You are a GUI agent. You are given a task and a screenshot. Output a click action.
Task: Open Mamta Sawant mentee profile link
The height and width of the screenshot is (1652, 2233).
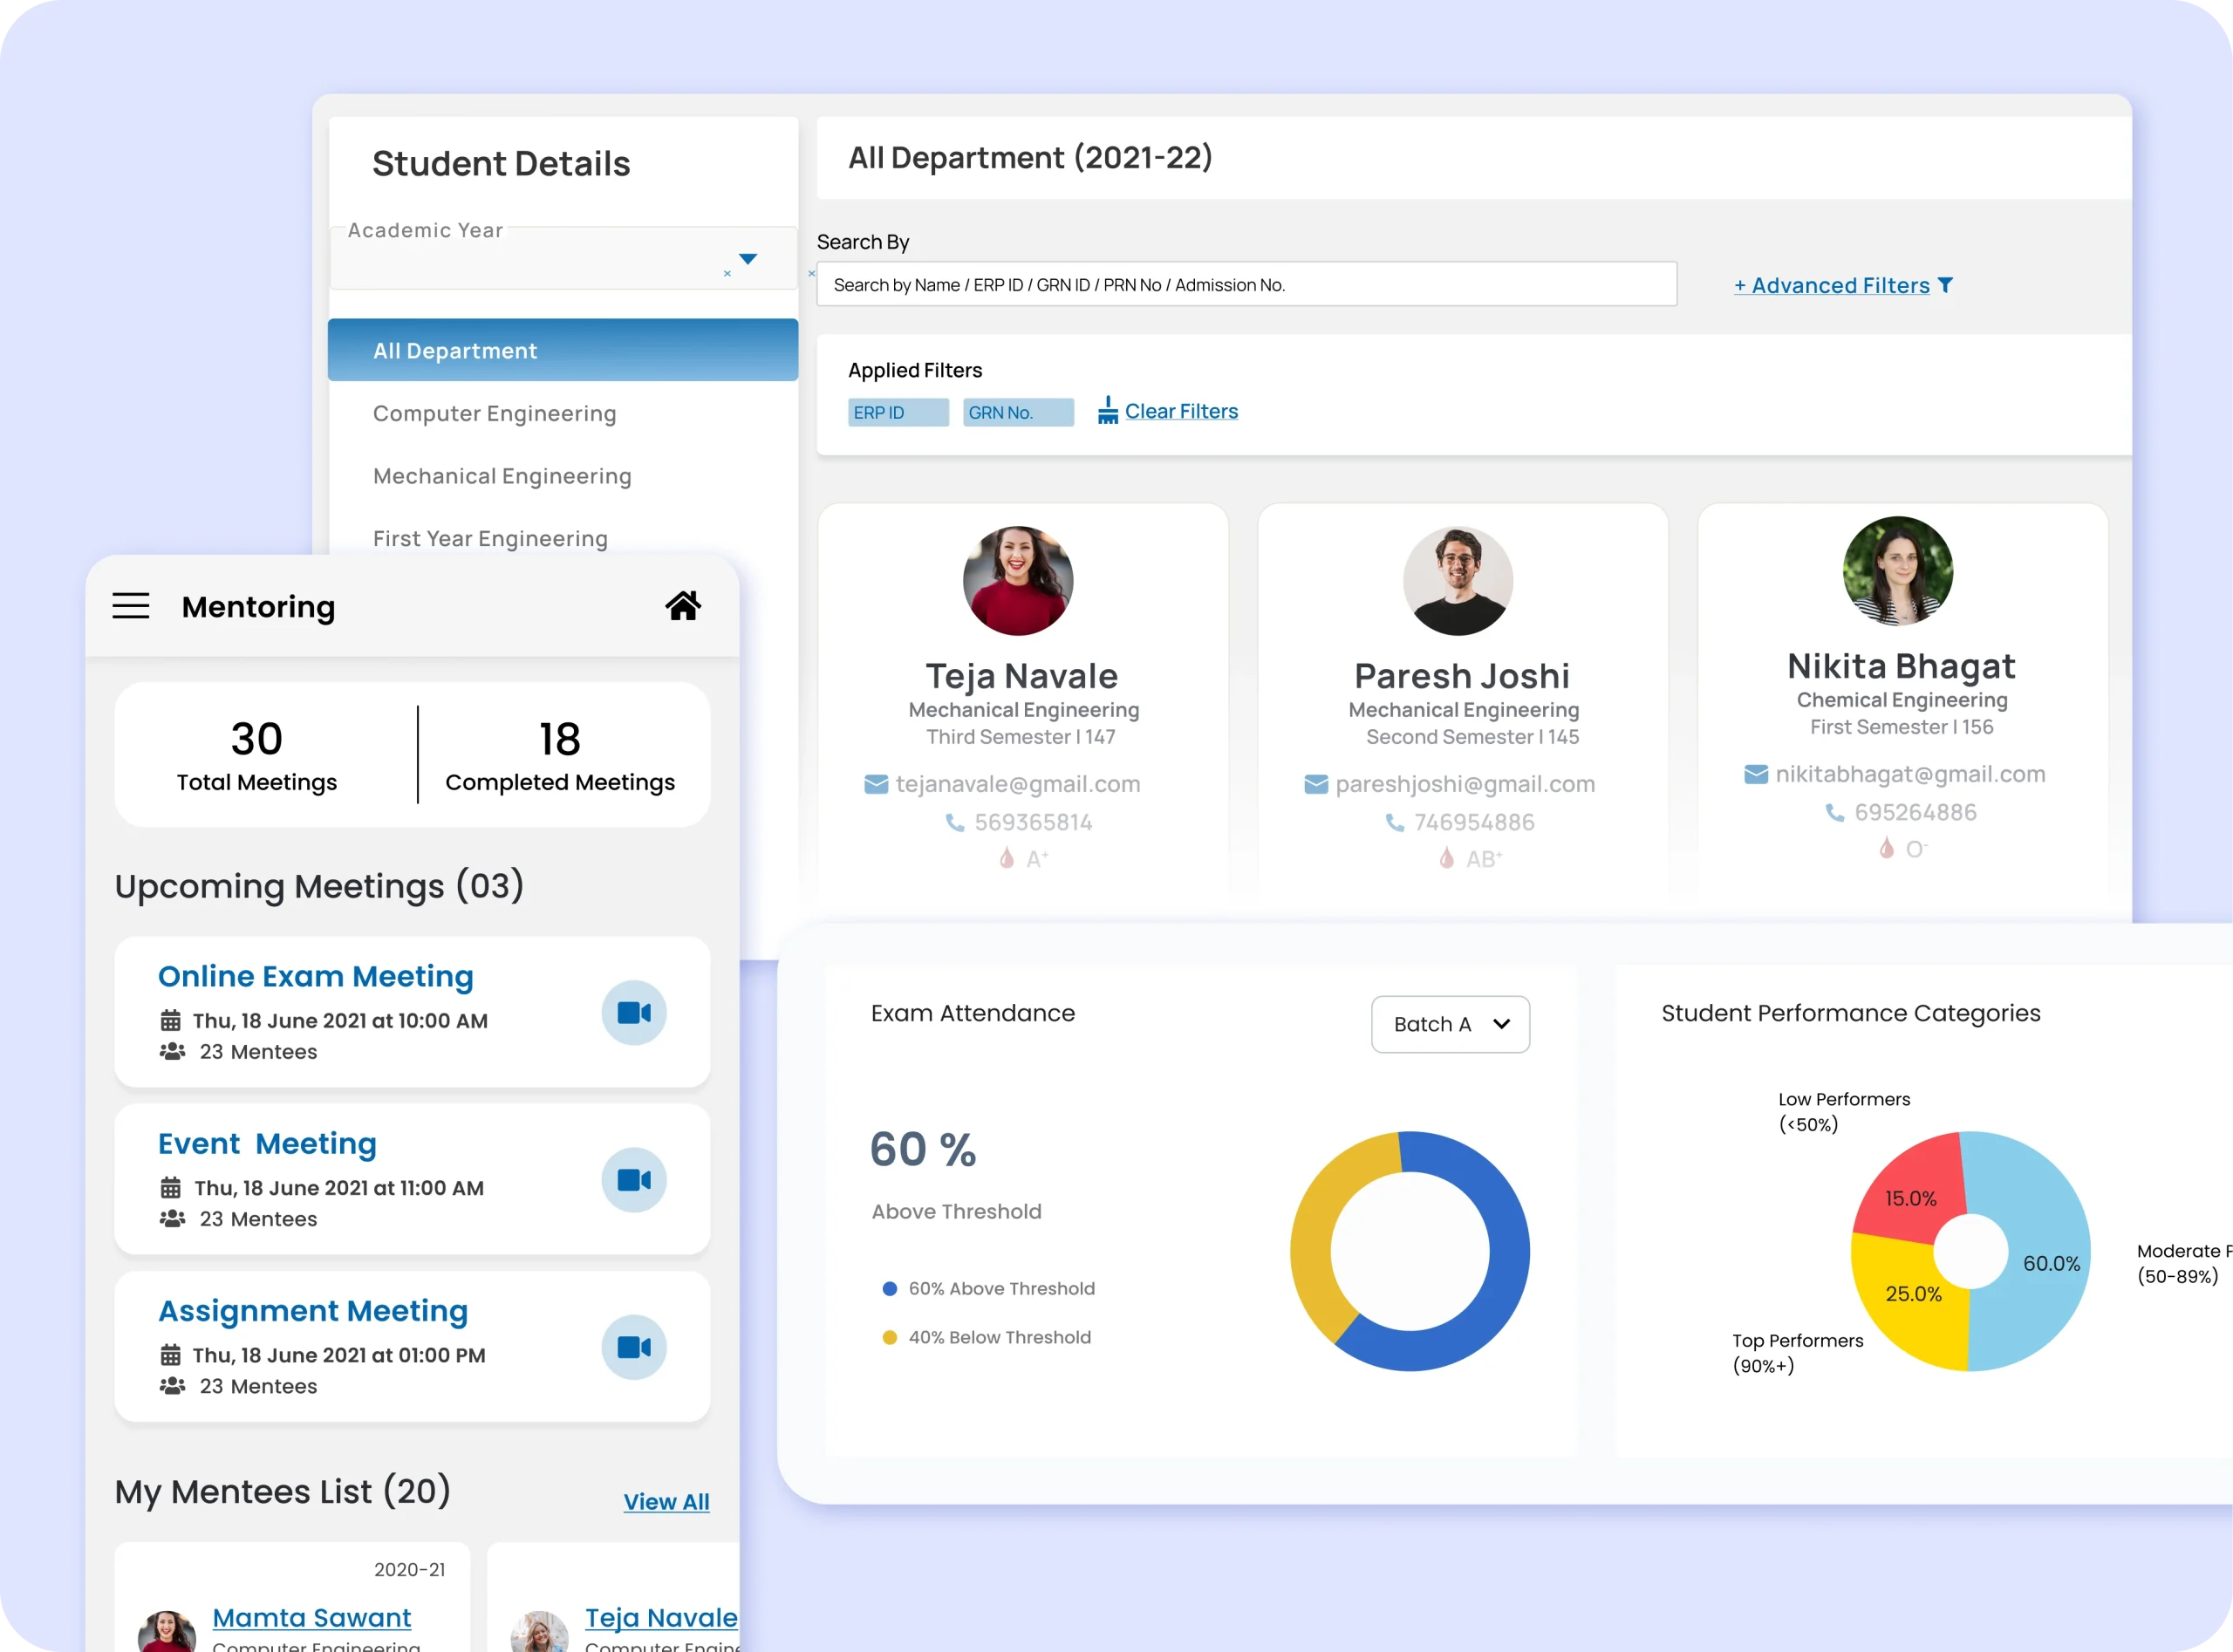[311, 1617]
